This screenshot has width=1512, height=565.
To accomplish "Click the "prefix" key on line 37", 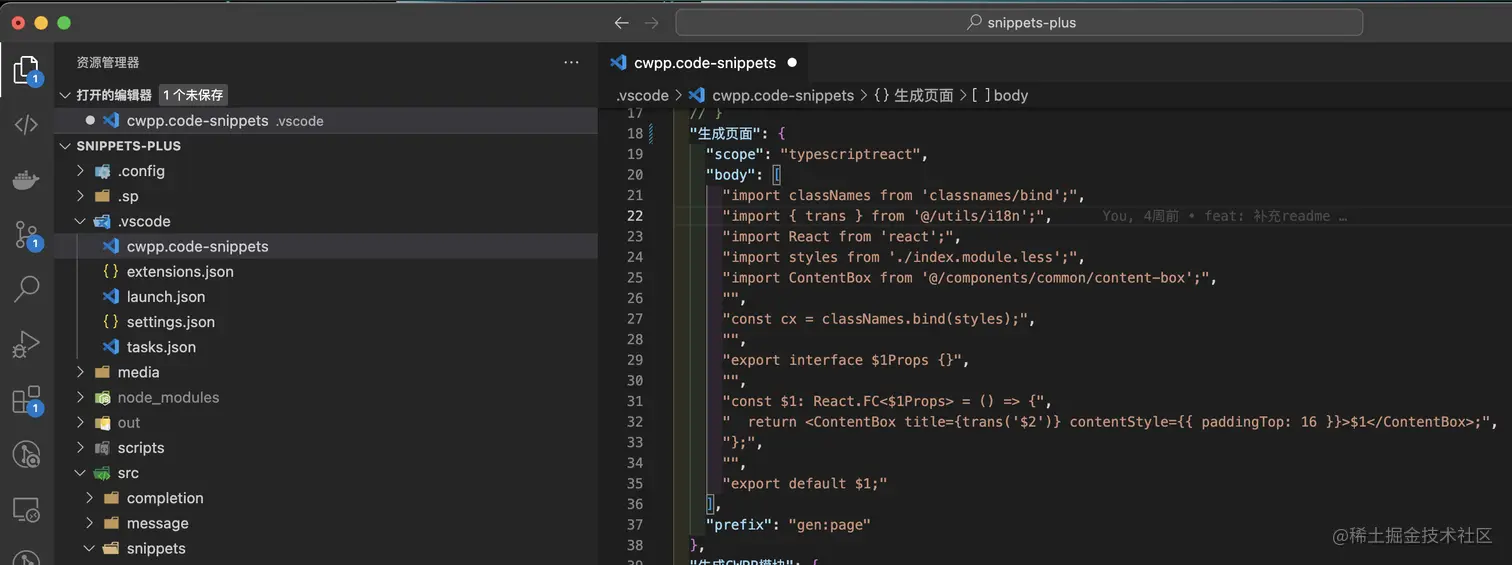I will click(x=738, y=524).
